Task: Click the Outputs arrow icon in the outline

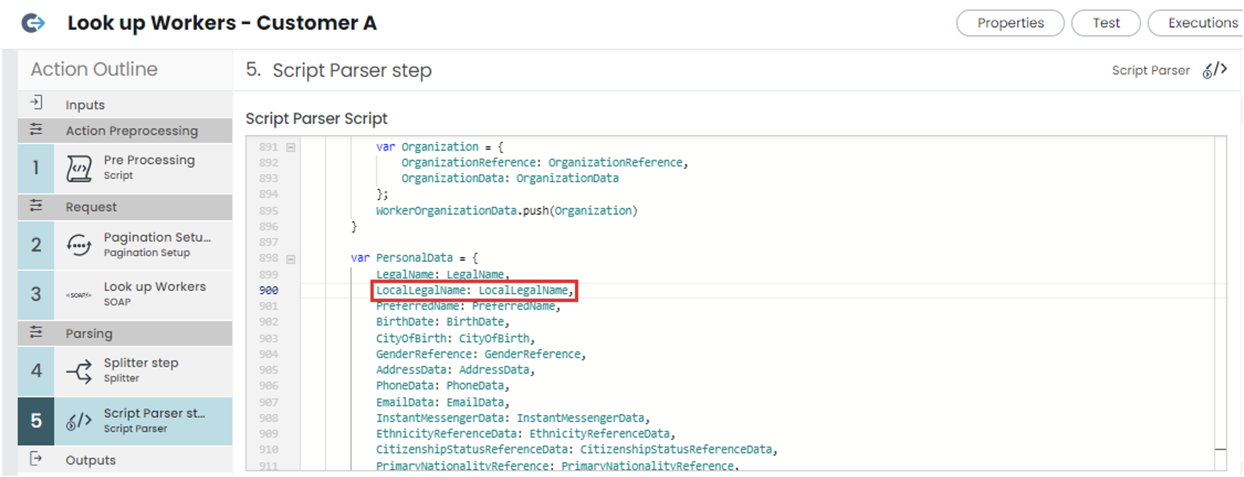Action: (x=36, y=459)
